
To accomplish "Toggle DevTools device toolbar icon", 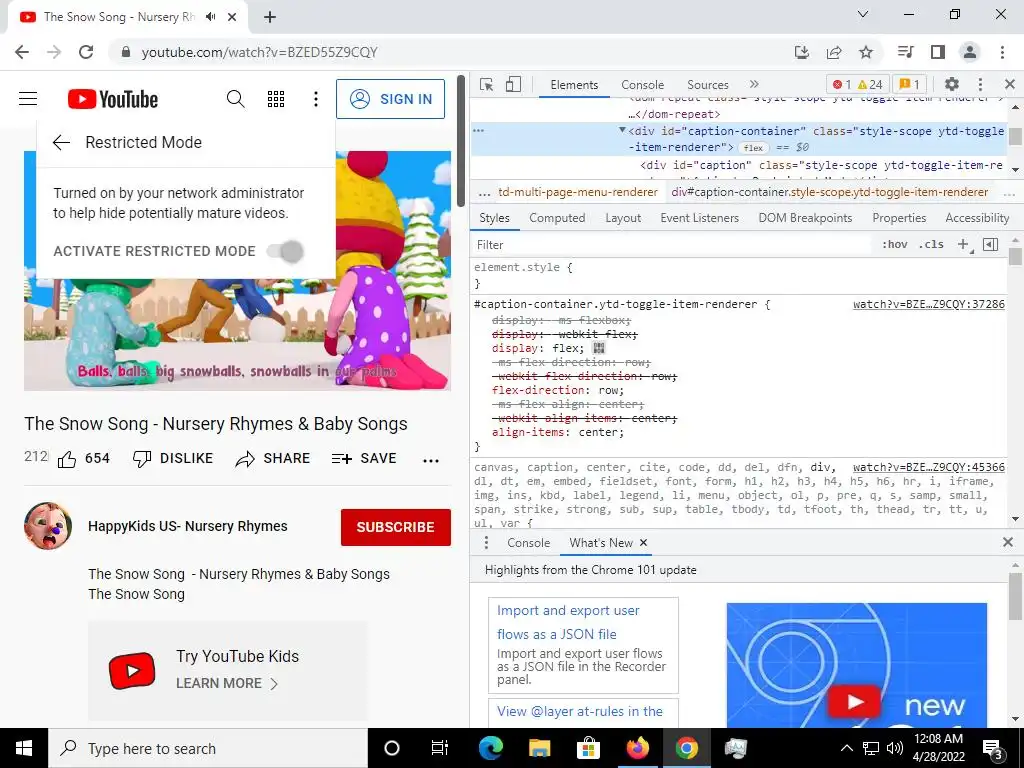I will (x=513, y=84).
